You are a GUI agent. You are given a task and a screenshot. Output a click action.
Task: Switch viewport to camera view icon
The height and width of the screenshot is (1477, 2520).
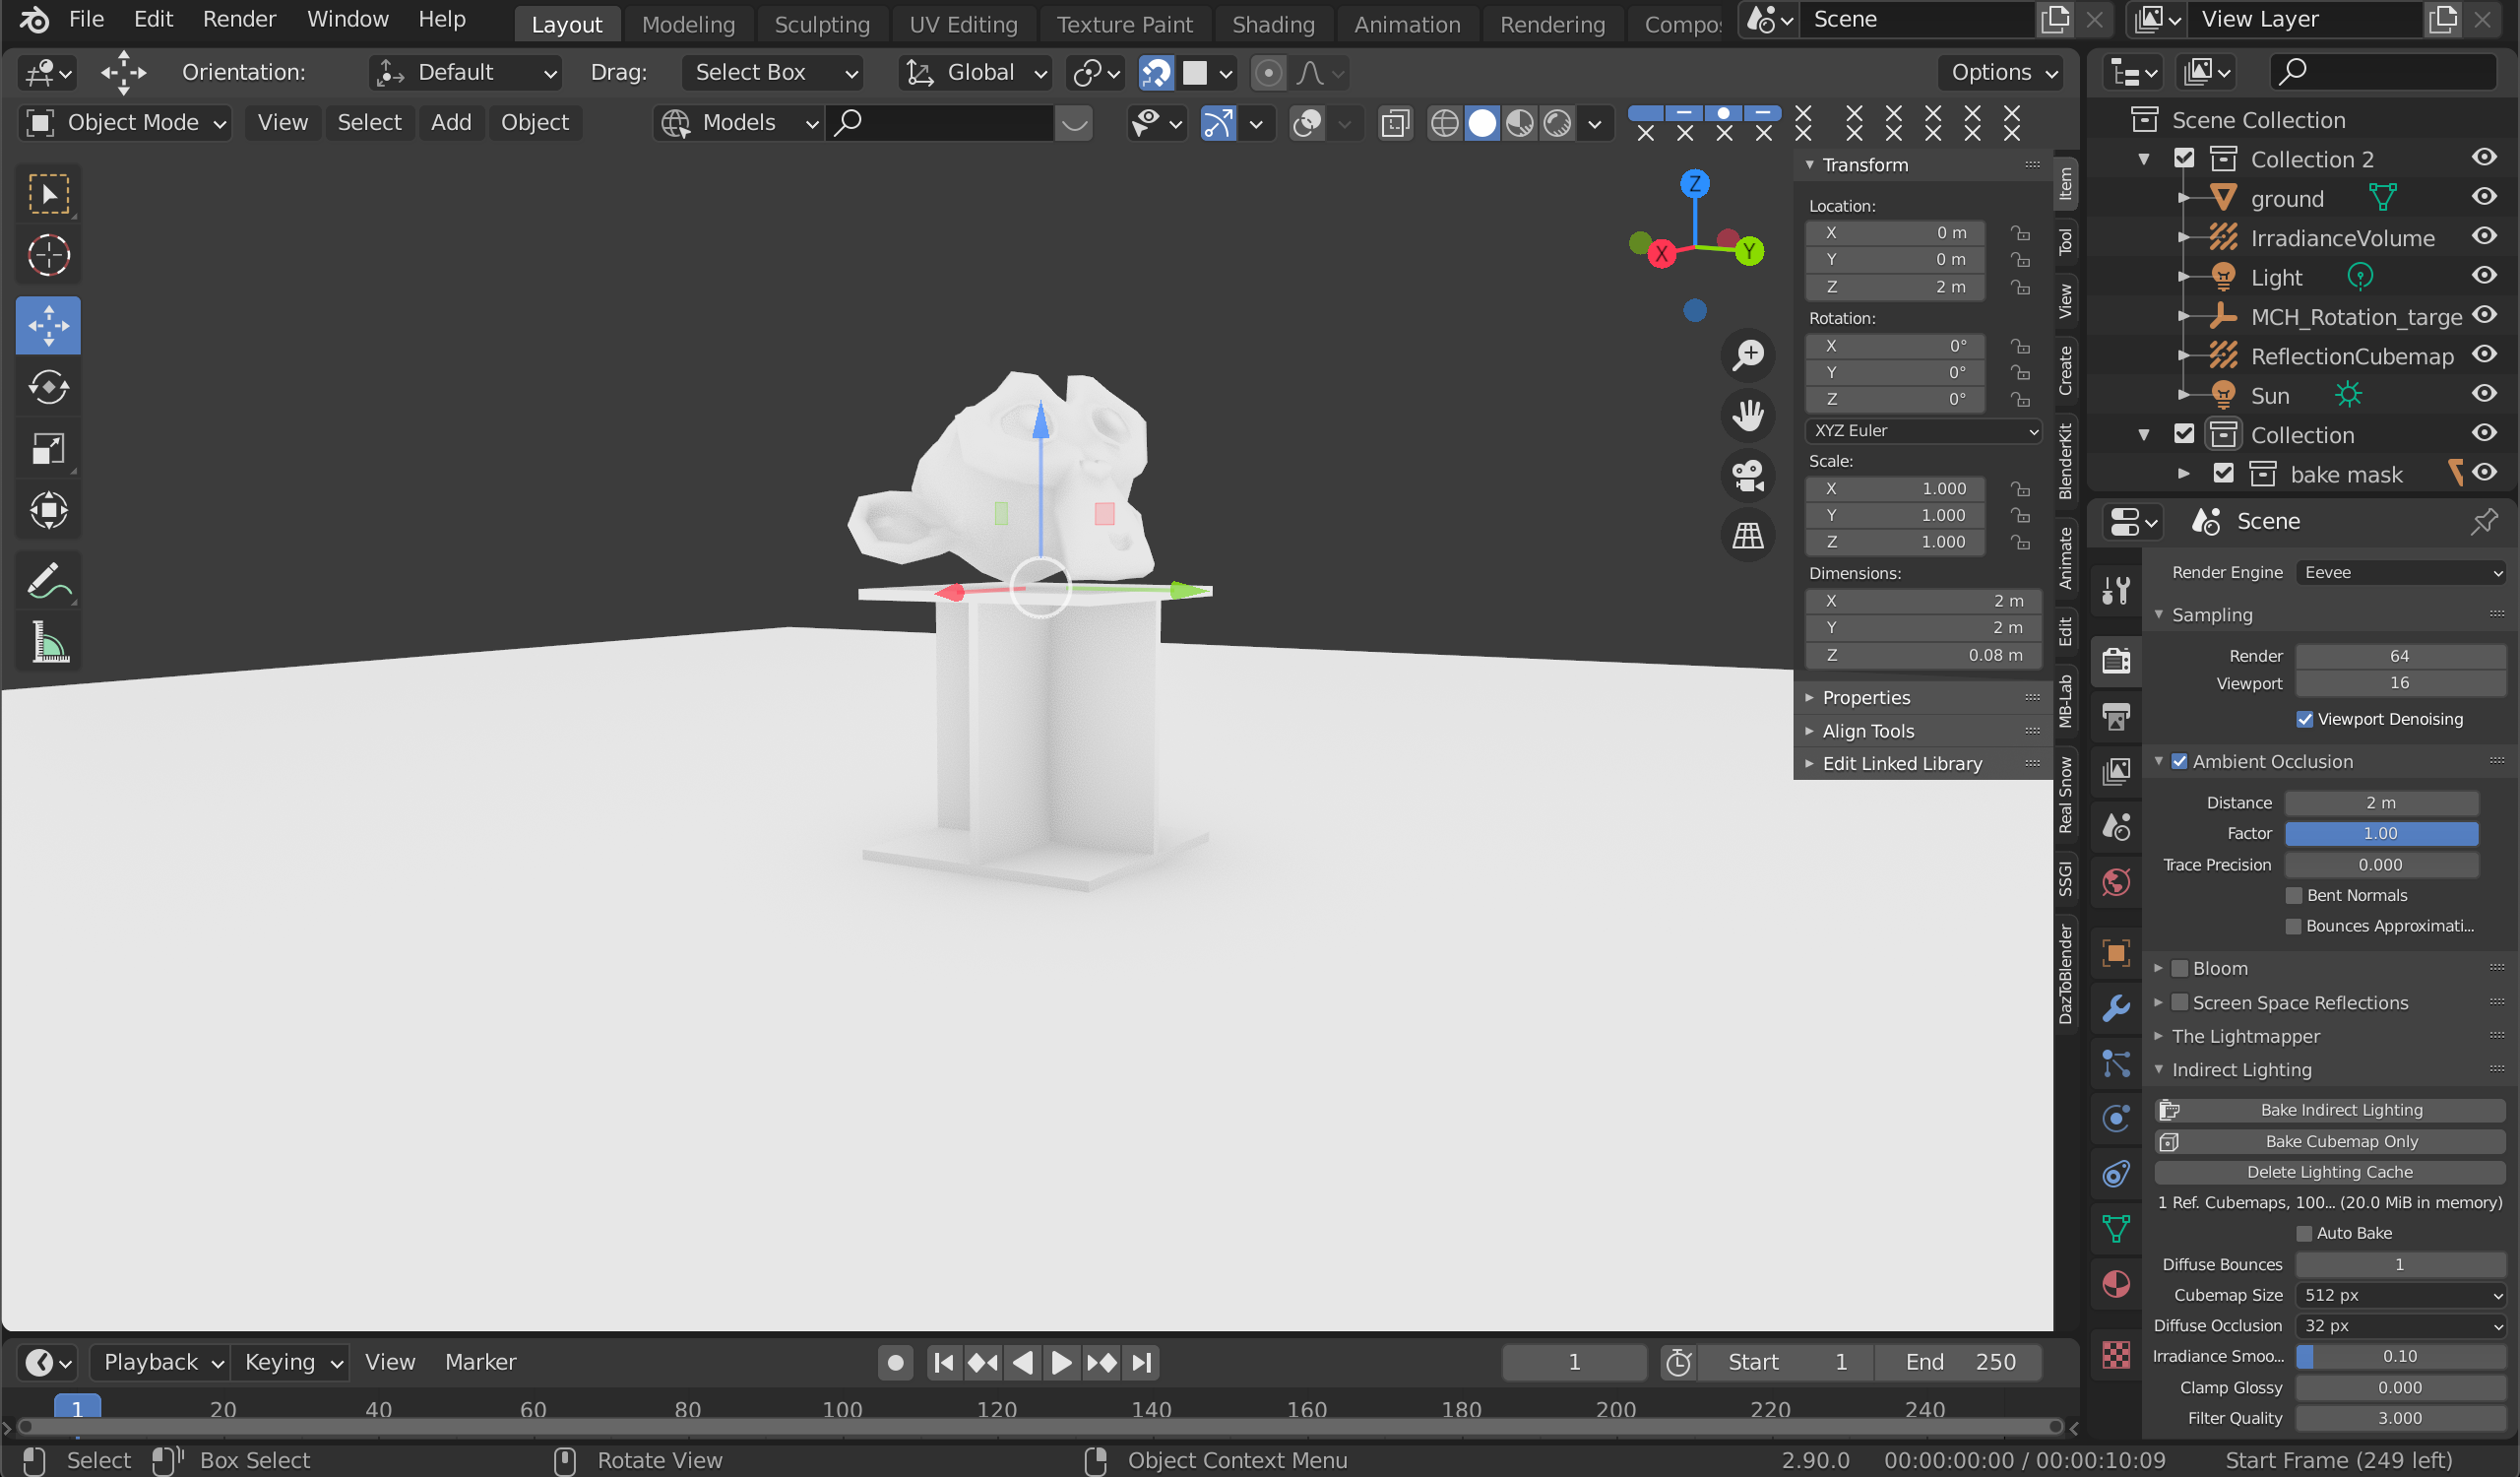[1747, 475]
